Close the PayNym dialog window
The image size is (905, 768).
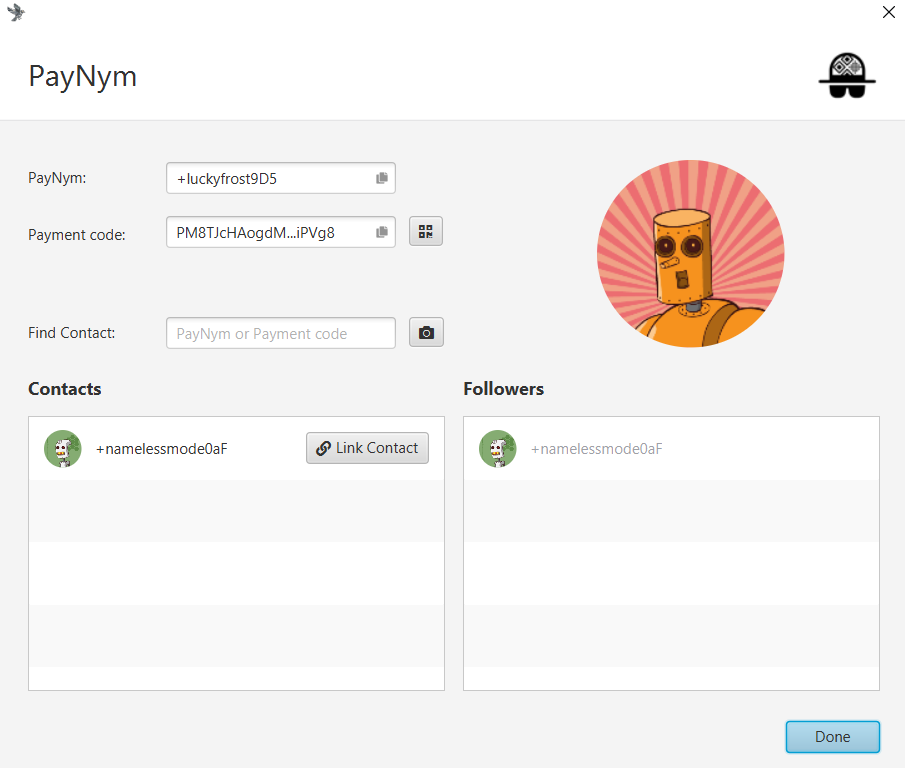click(x=888, y=13)
